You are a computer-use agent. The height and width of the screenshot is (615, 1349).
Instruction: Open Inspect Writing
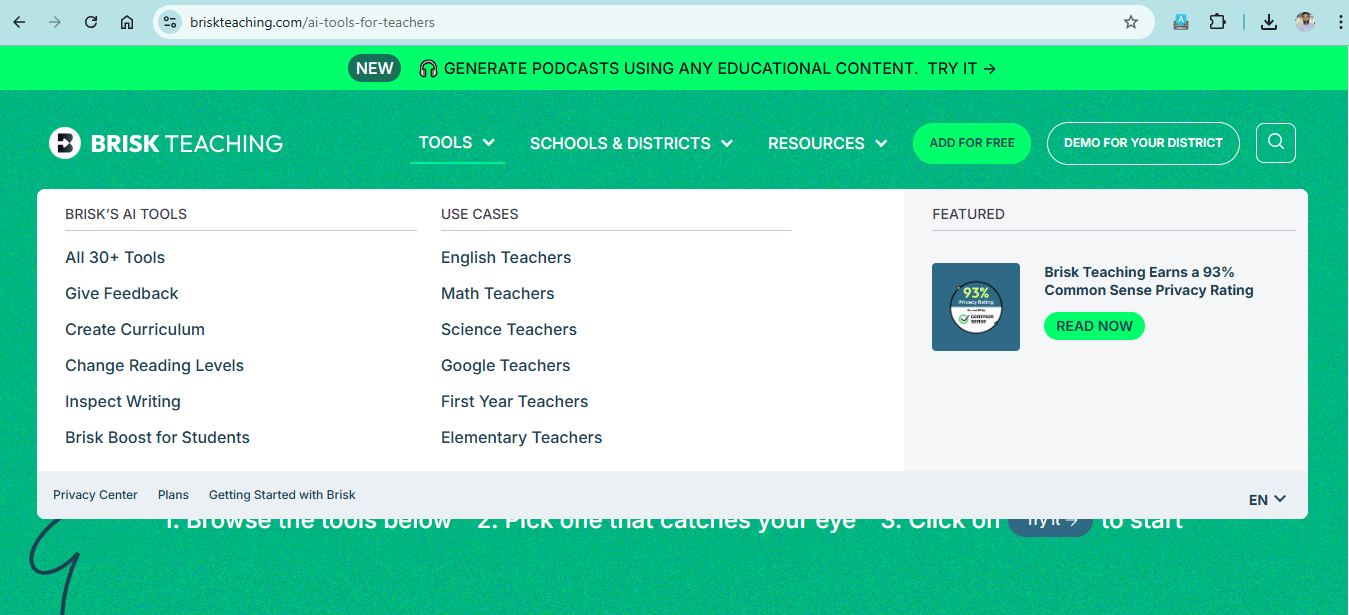(x=123, y=401)
